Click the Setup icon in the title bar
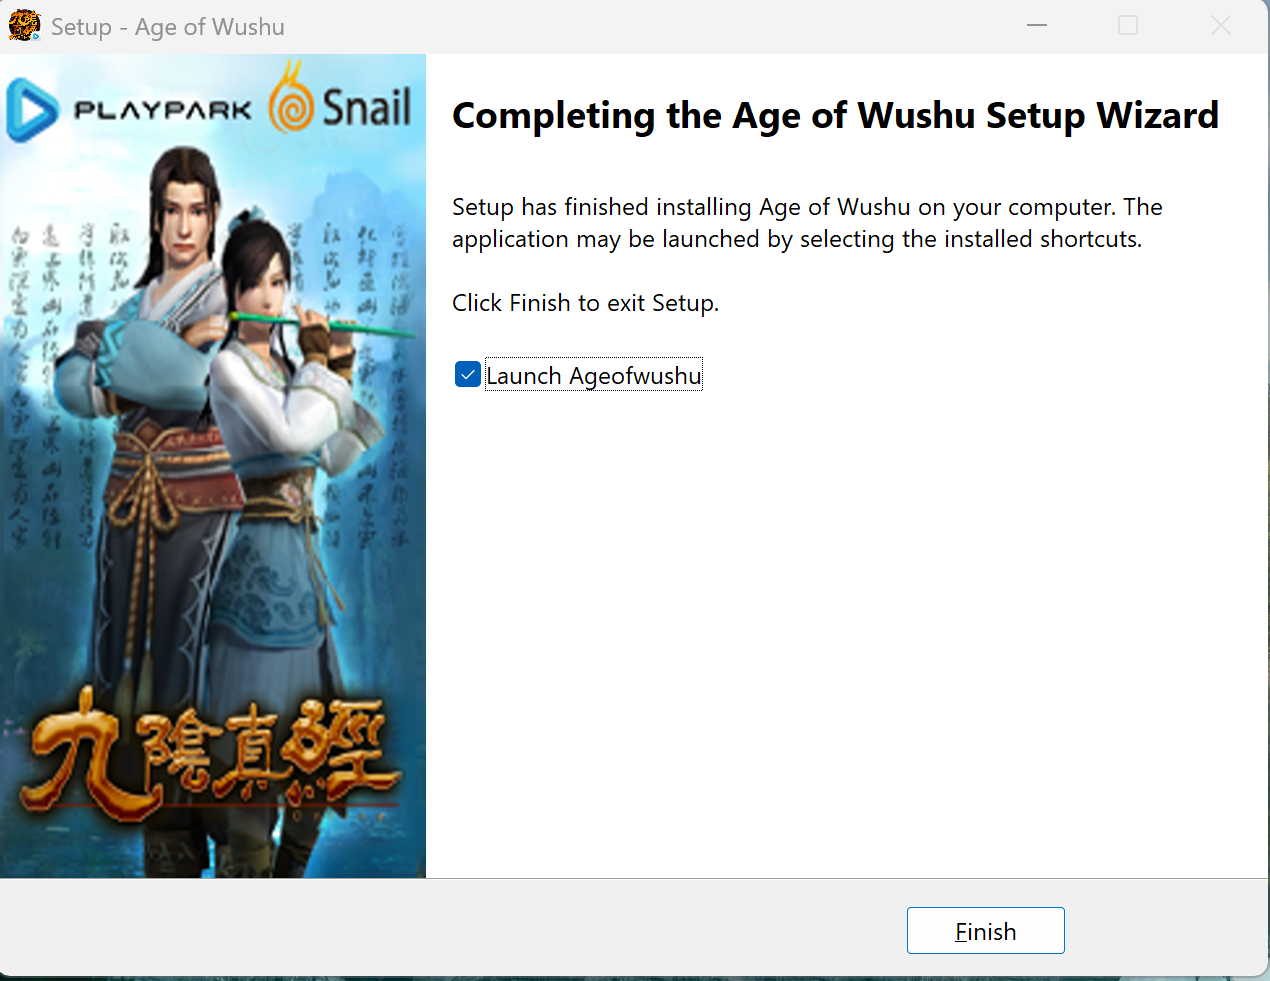This screenshot has height=981, width=1270. pos(24,26)
